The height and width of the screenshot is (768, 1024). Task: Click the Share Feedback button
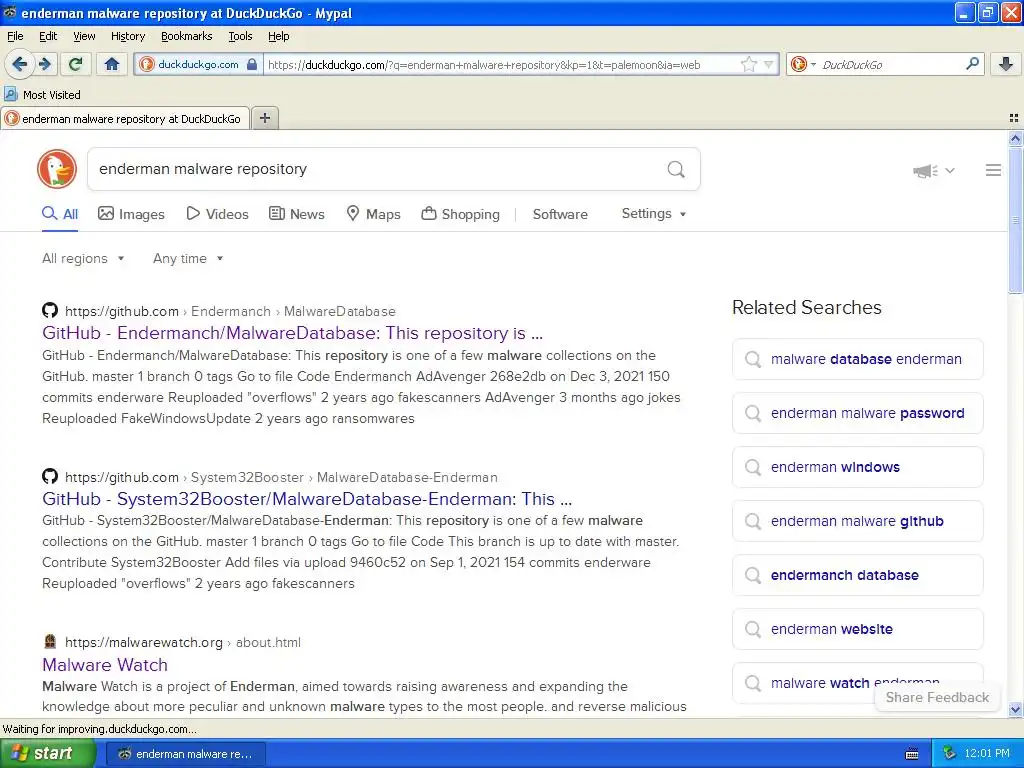pyautogui.click(x=936, y=697)
